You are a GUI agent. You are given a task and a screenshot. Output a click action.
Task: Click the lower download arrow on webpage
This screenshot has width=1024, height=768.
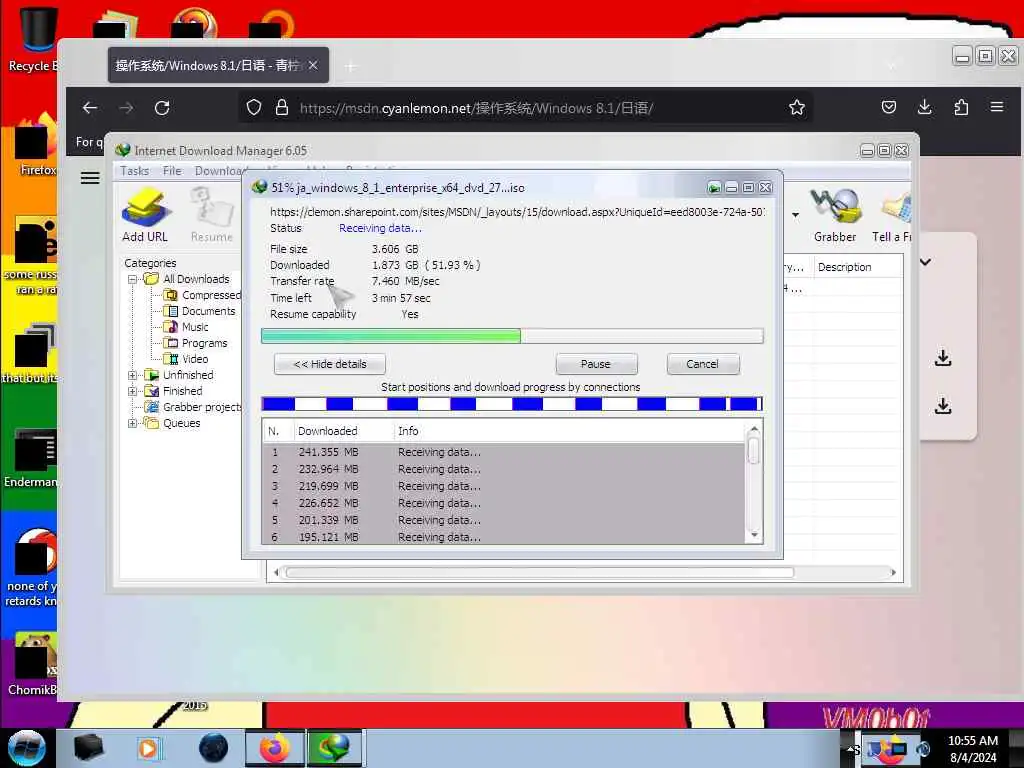tap(943, 406)
